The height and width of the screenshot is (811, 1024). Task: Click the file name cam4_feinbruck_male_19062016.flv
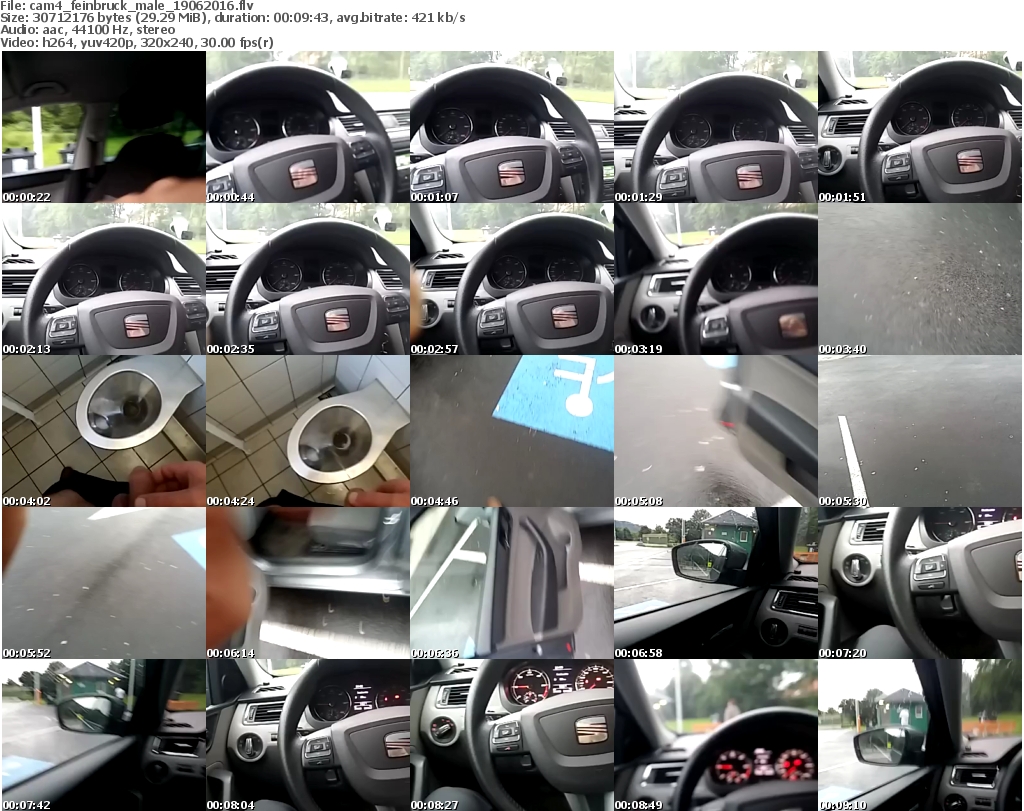[x=141, y=6]
